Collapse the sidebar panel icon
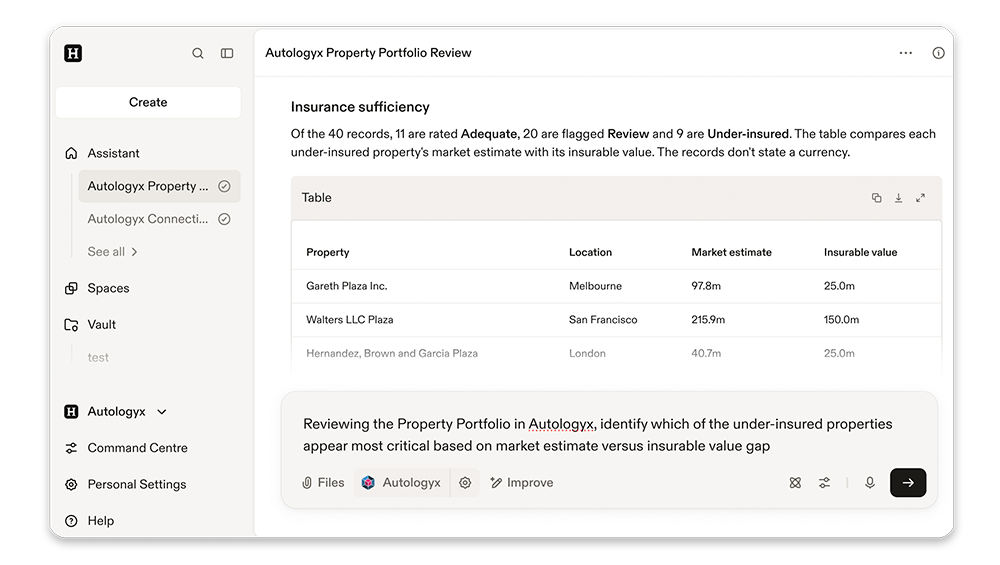The width and height of the screenshot is (1000, 565). click(x=227, y=54)
